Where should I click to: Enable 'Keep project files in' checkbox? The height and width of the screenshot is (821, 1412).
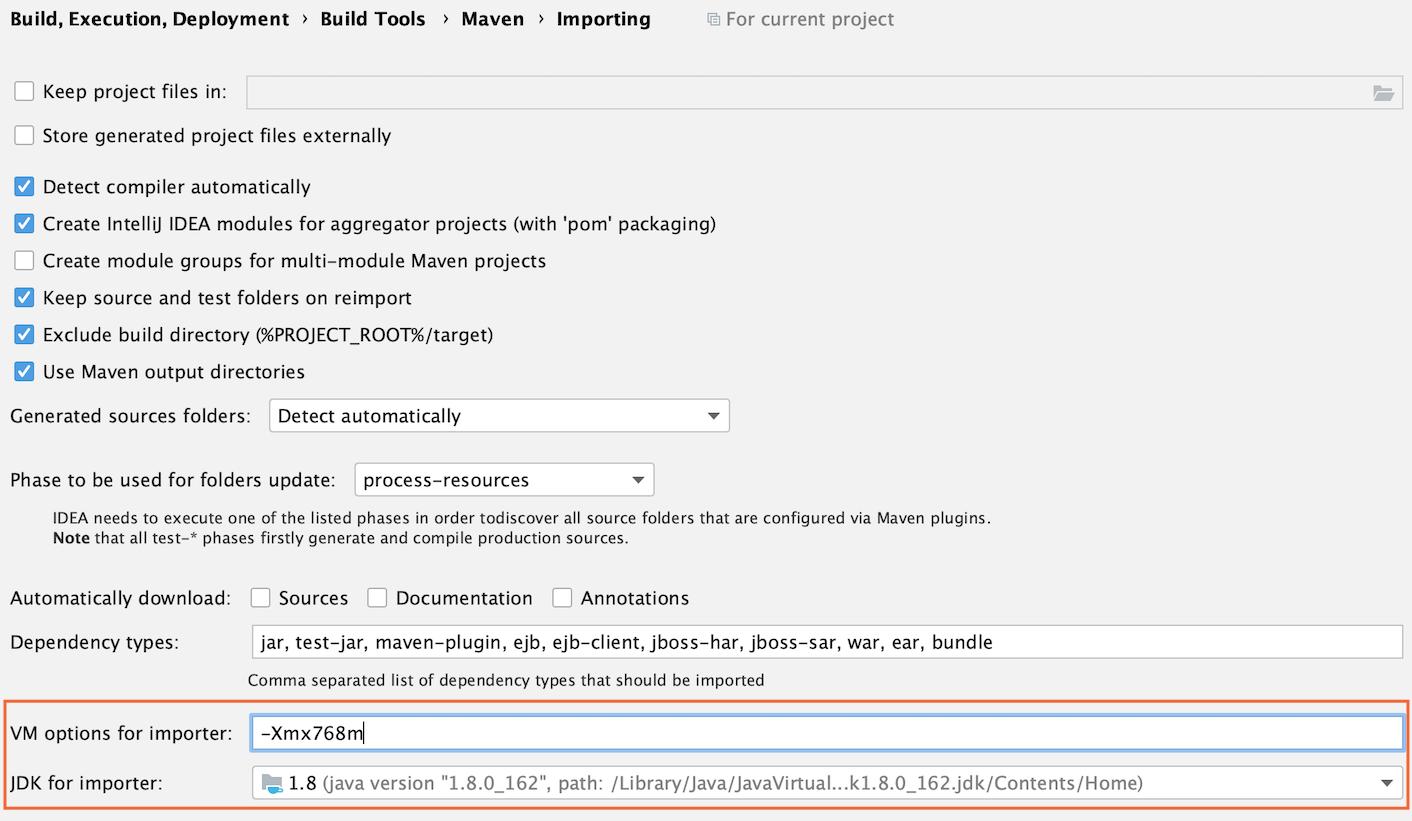(23, 91)
